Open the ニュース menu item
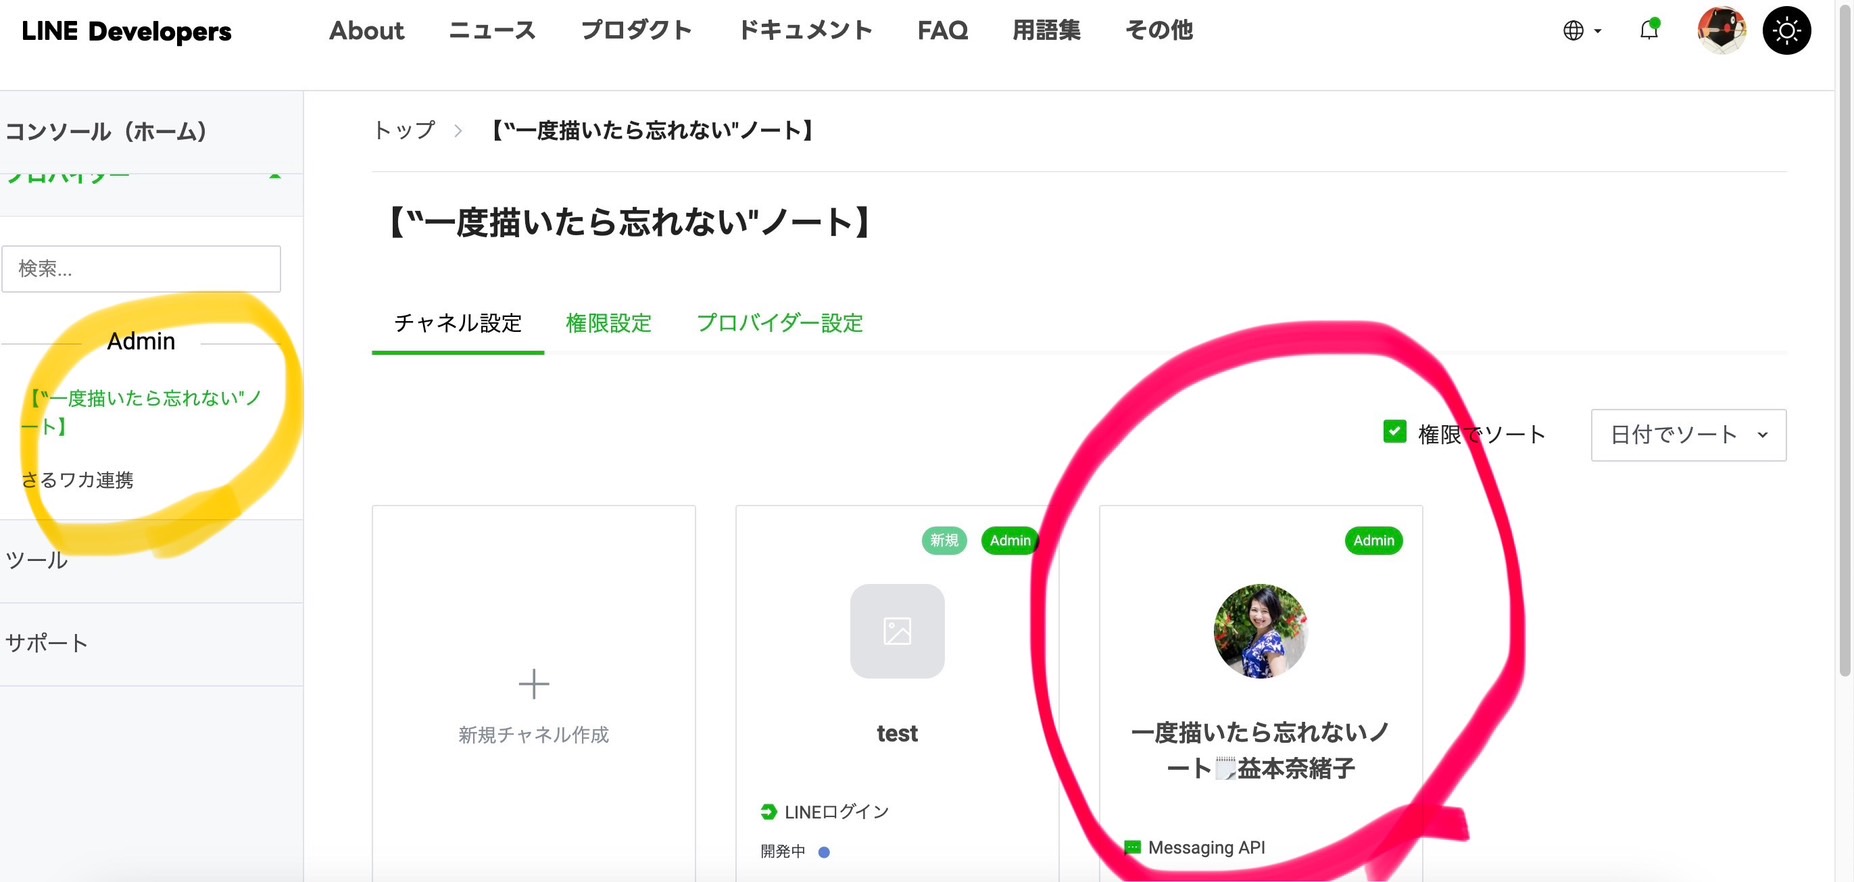 (x=492, y=31)
